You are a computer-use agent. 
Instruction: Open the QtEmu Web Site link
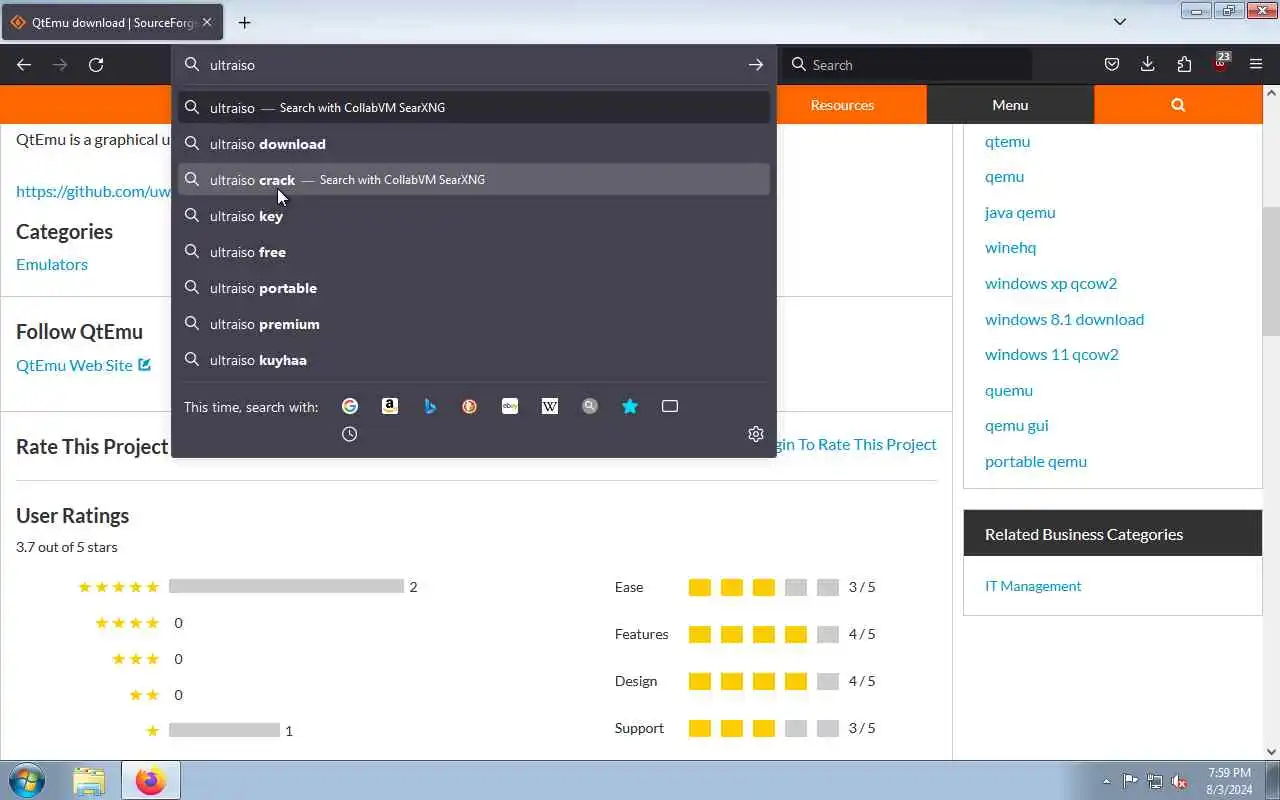point(74,365)
